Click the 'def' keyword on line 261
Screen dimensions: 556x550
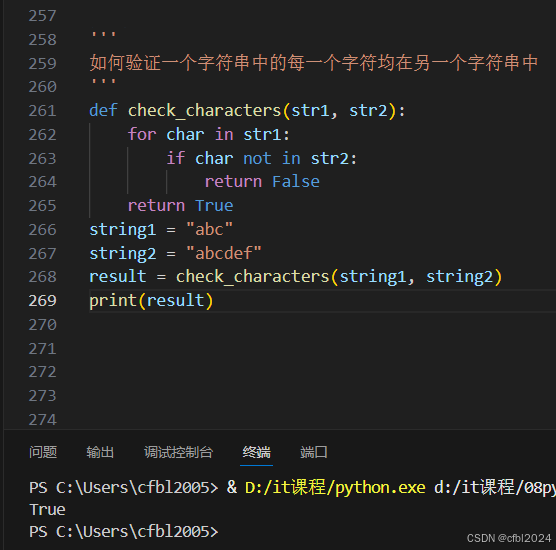pos(103,110)
